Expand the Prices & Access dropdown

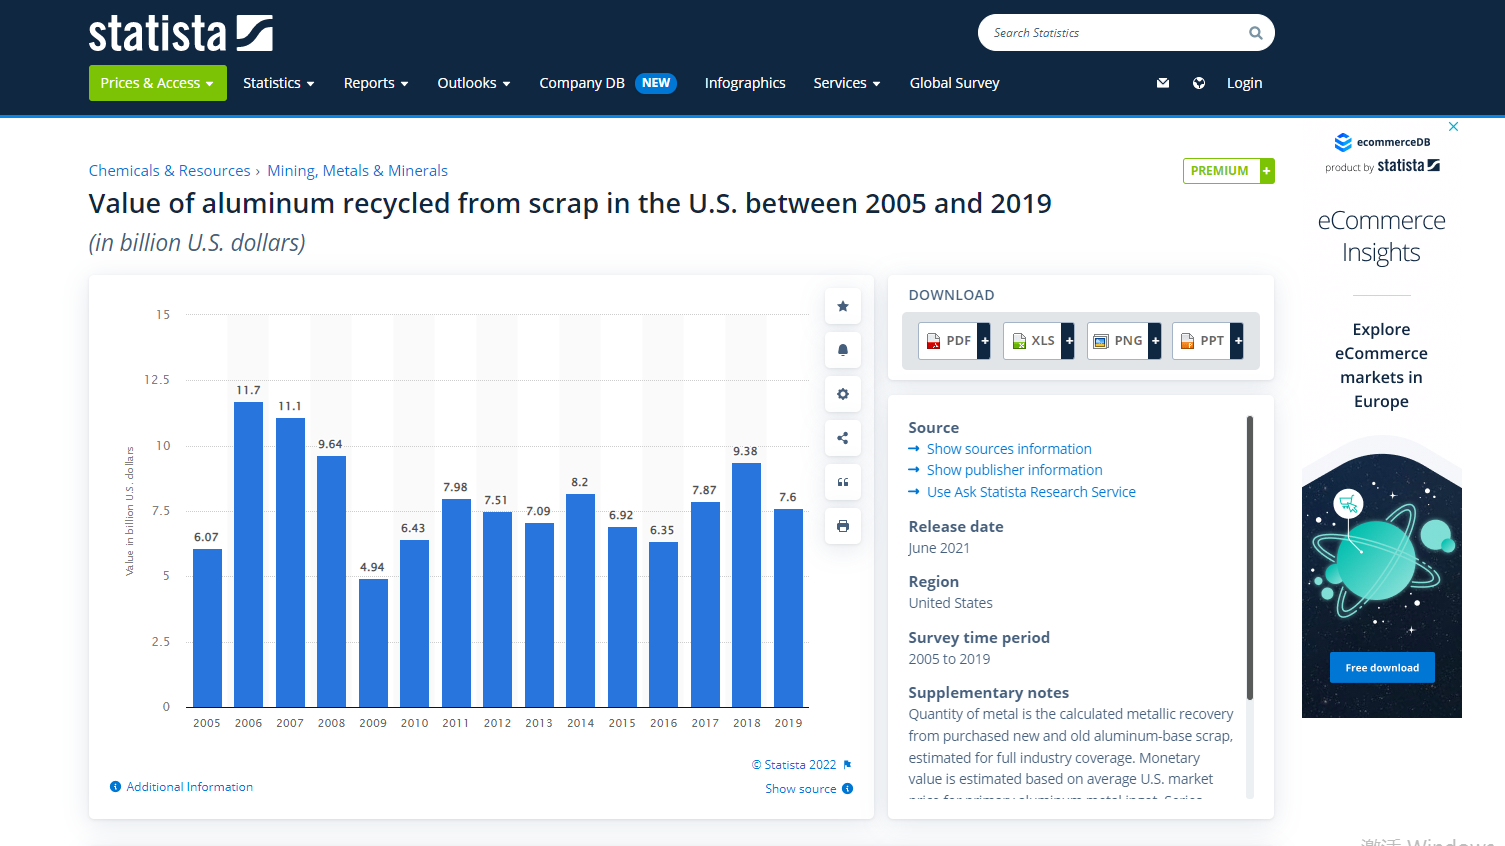[x=157, y=83]
